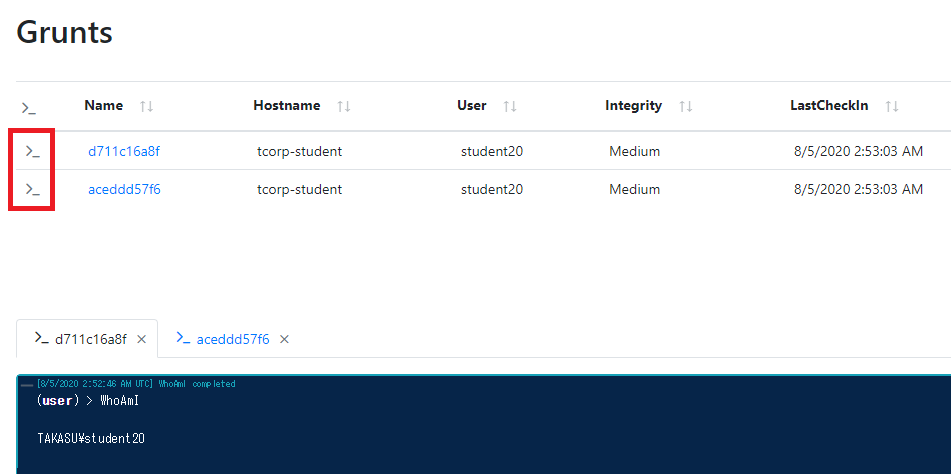Click check-in timestamp in d711c16a8f row
Screen dimensions: 951x474
pos(858,152)
